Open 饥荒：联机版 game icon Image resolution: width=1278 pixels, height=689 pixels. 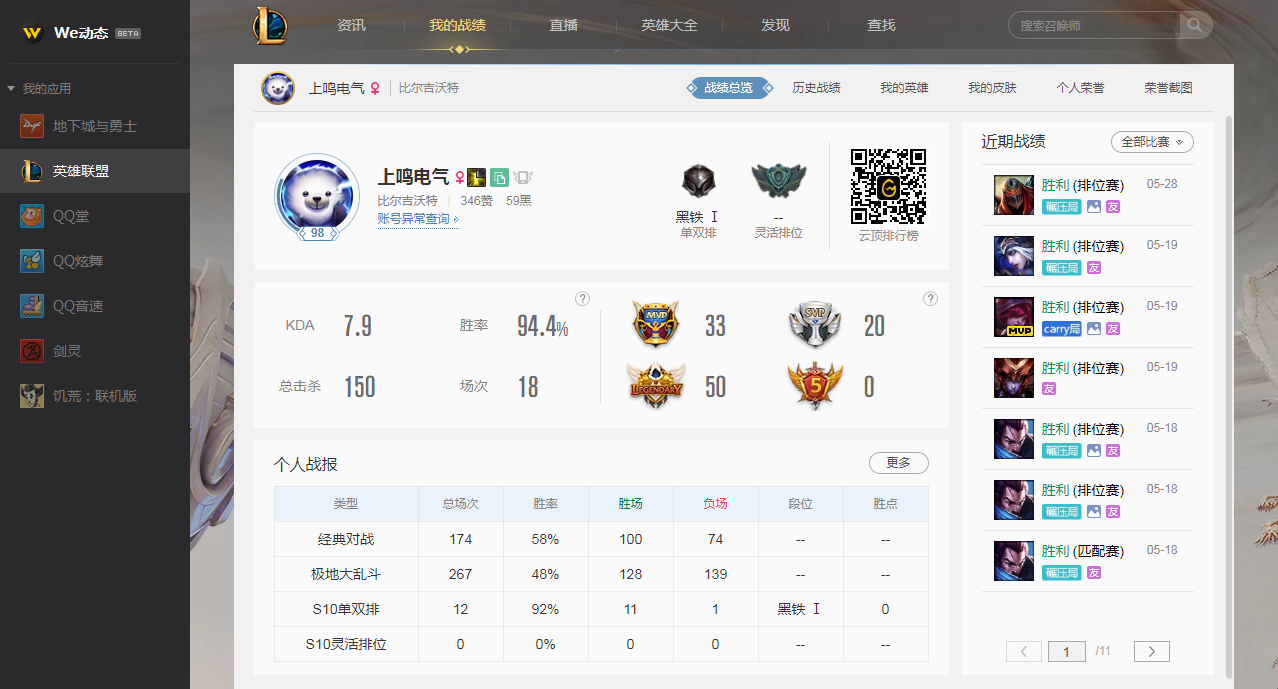point(32,396)
